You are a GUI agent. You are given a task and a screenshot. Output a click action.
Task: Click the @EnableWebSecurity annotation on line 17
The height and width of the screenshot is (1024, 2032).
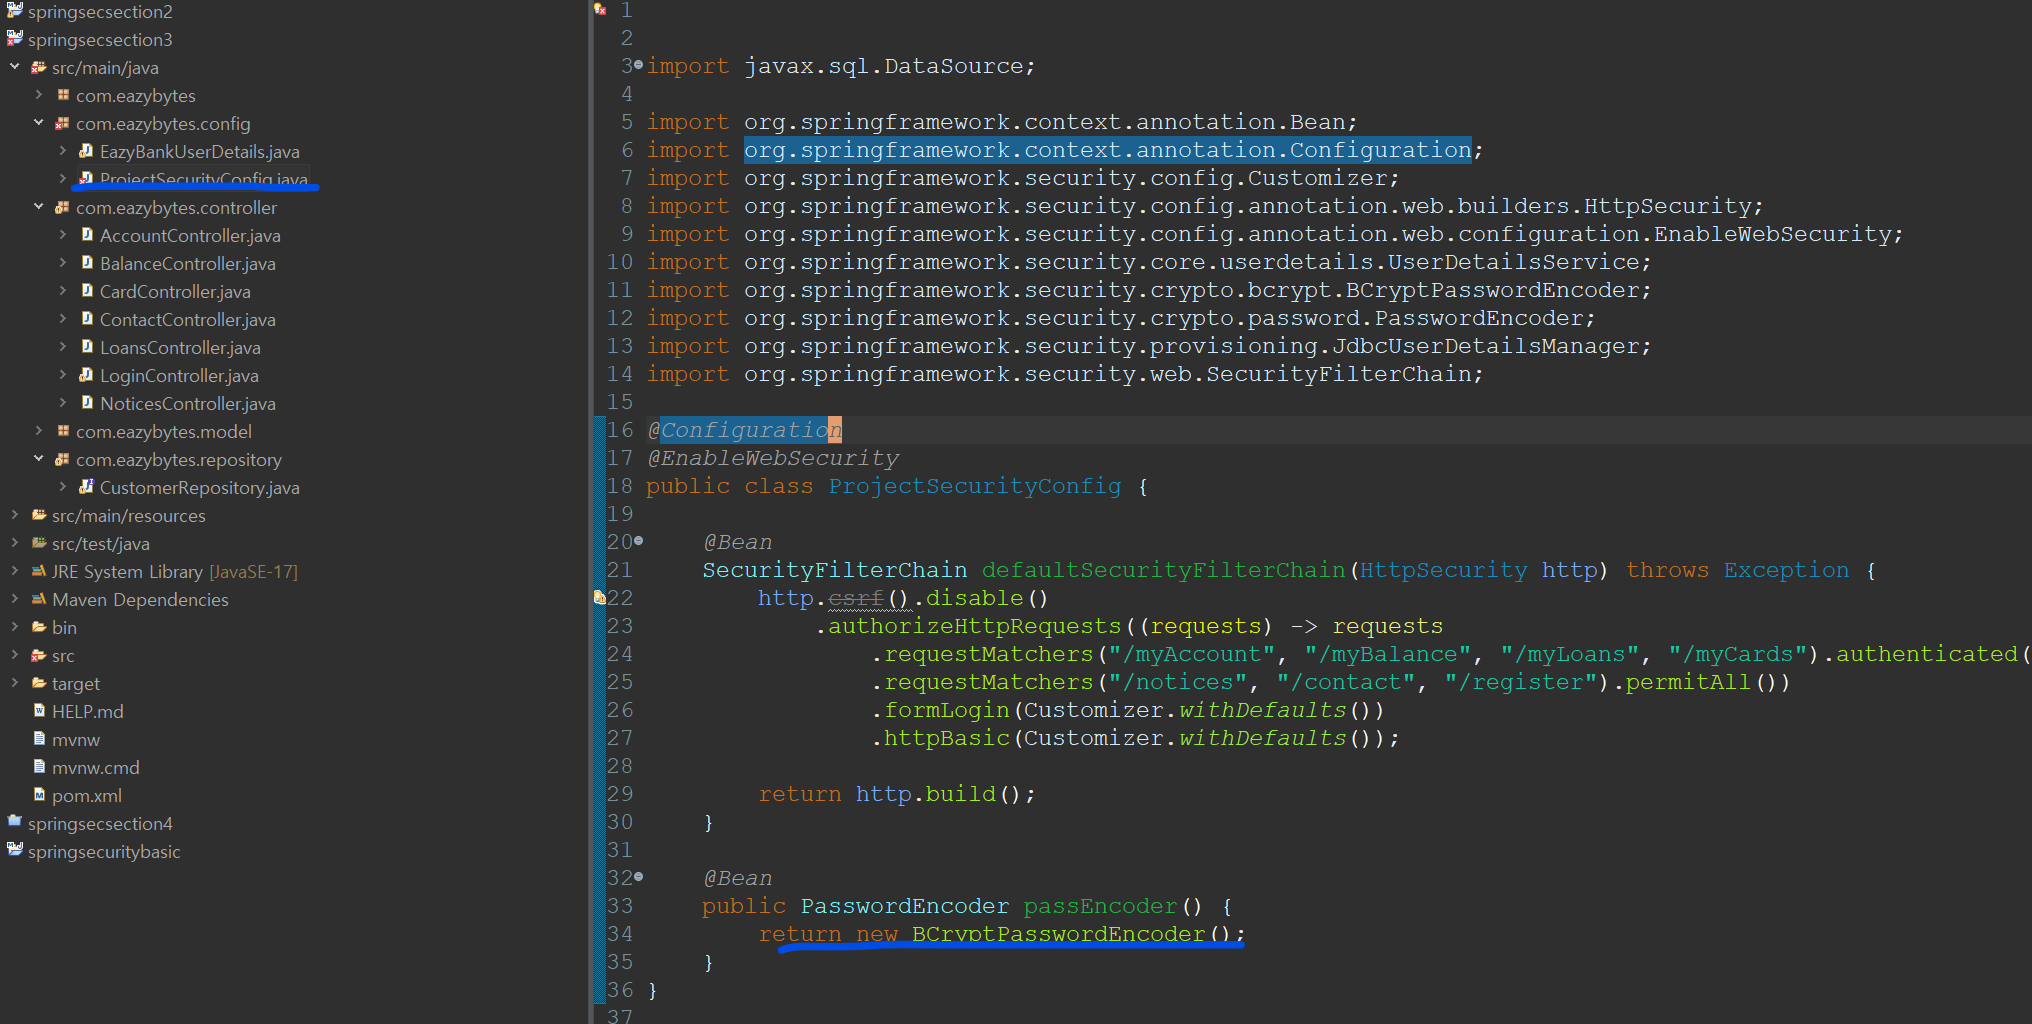click(x=773, y=458)
